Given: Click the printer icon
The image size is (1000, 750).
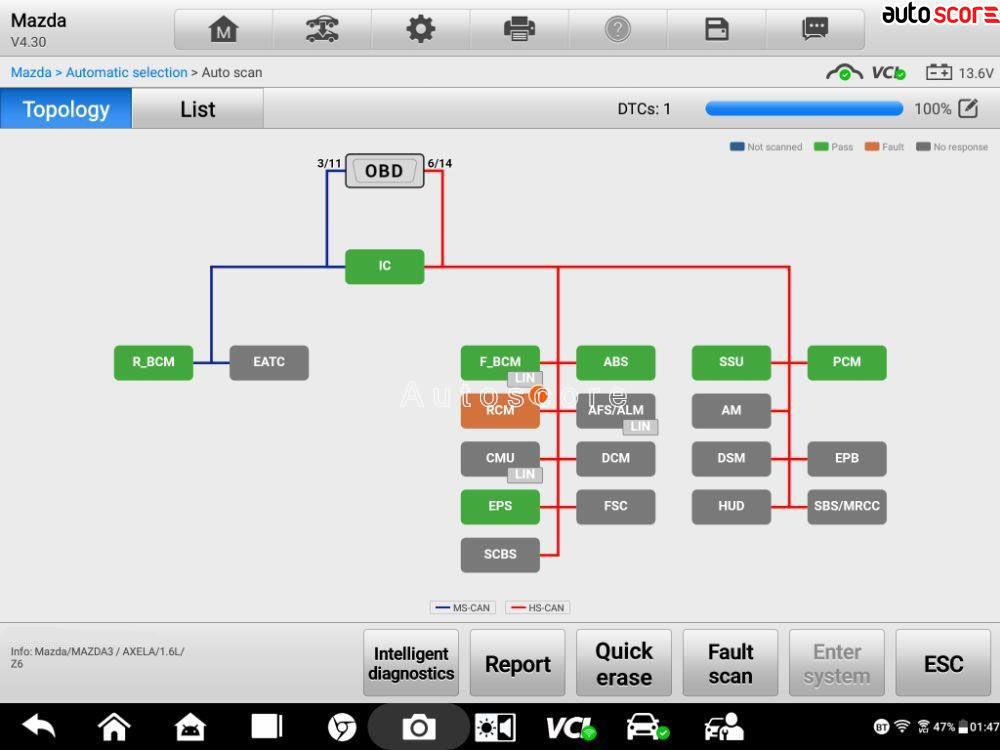Looking at the screenshot, I should tap(519, 30).
